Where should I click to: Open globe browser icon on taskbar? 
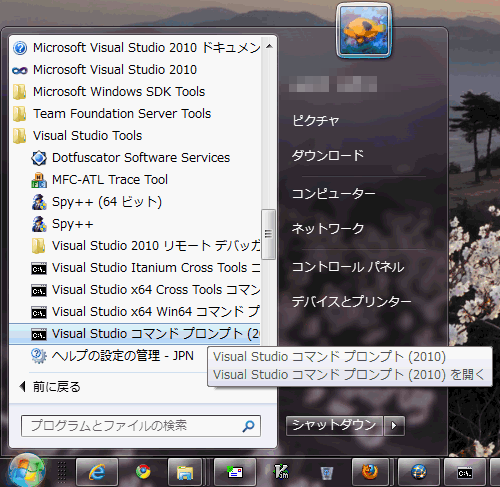point(419,472)
